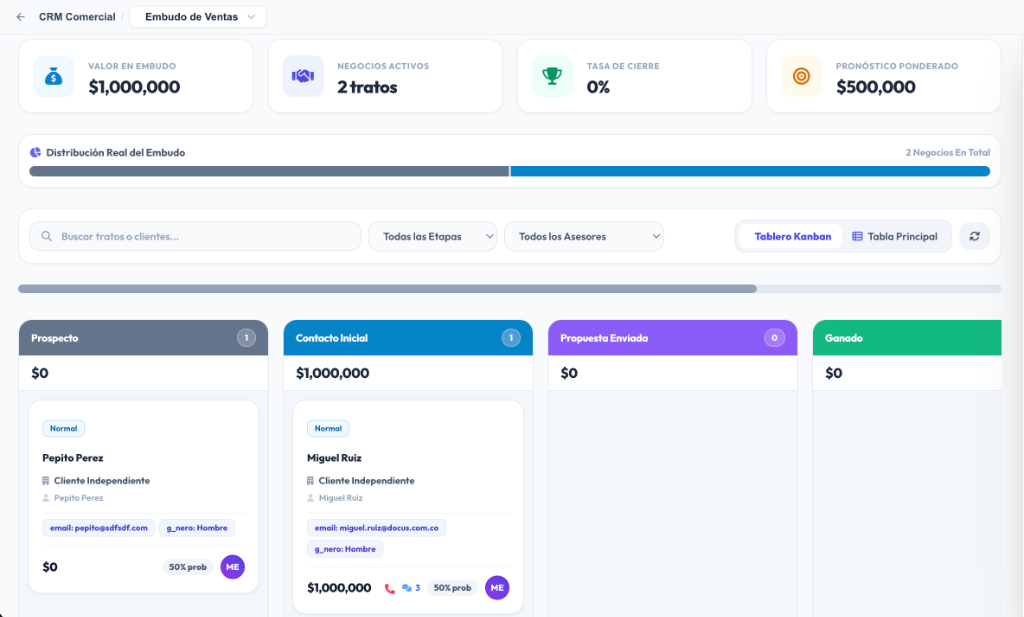Click the table icon in Tabla Principal

[857, 236]
